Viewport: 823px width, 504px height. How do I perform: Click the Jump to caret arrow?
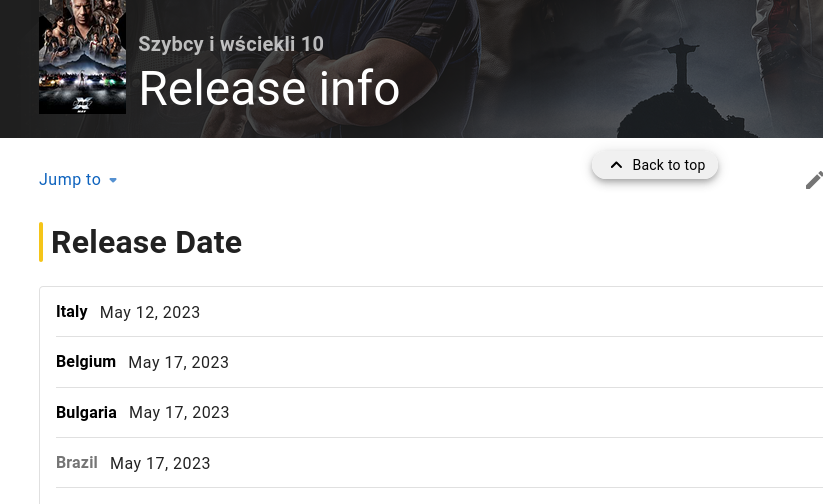point(113,180)
